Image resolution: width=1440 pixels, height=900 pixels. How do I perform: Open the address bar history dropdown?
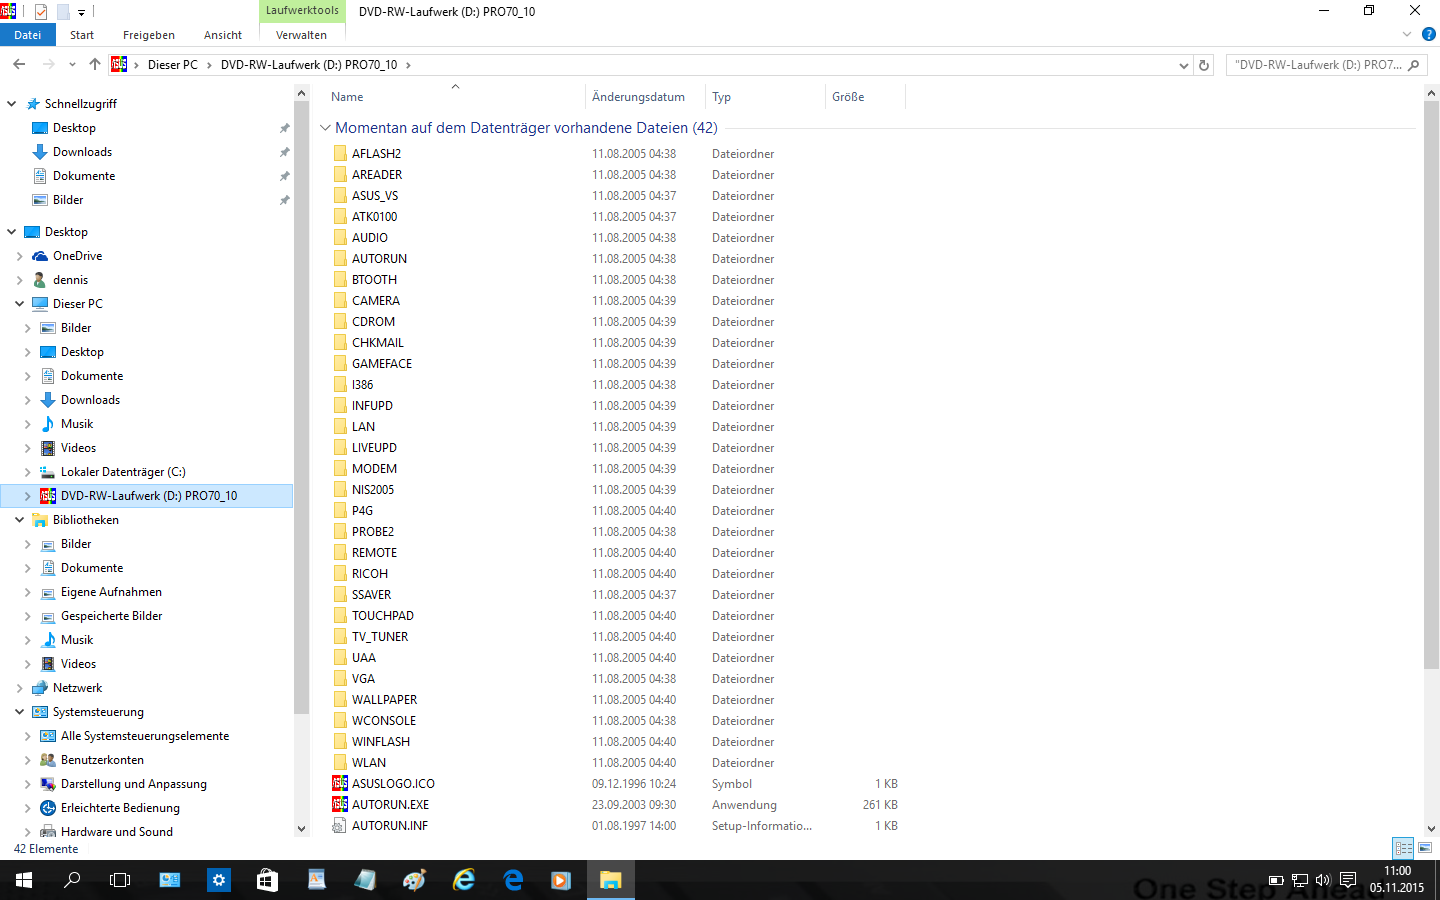click(x=1184, y=65)
